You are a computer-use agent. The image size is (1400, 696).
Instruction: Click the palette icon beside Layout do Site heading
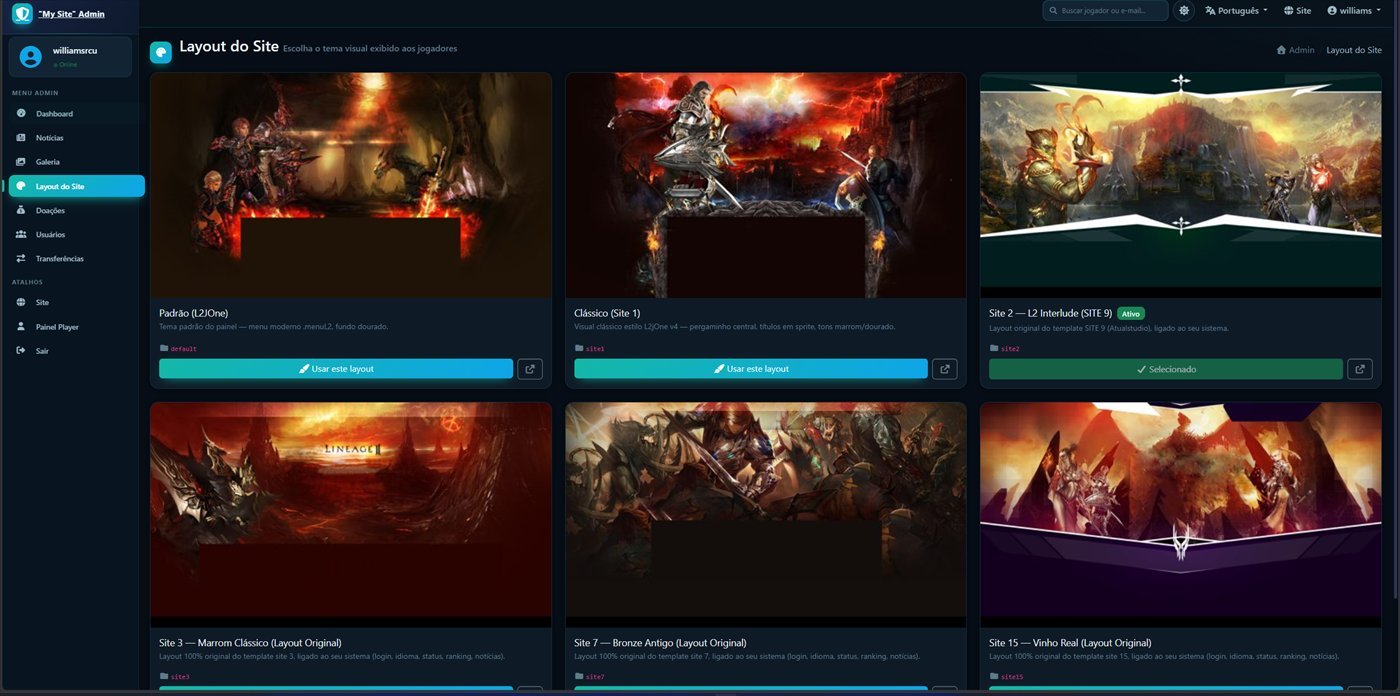(x=161, y=52)
